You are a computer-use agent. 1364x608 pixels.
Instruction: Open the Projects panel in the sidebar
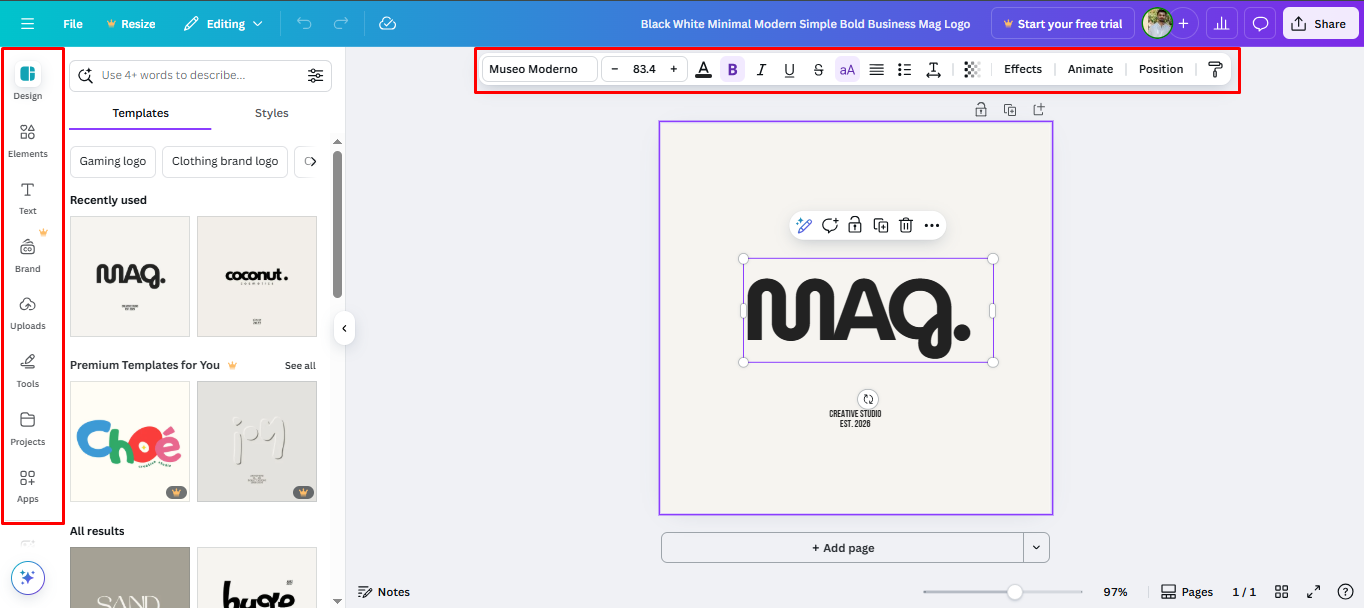point(28,427)
